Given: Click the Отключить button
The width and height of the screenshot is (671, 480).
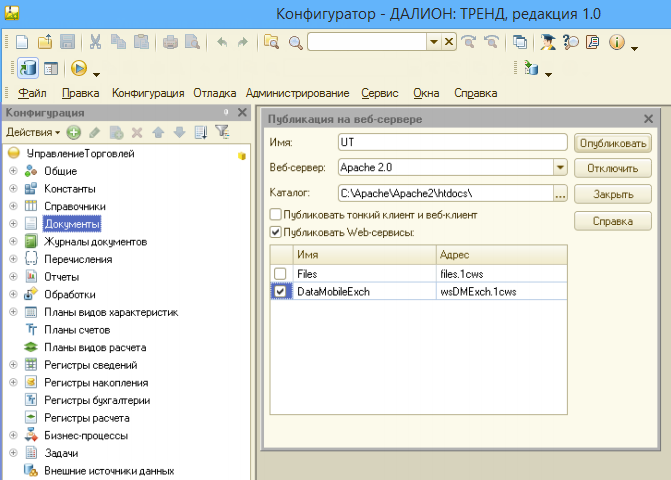Looking at the screenshot, I should point(613,168).
